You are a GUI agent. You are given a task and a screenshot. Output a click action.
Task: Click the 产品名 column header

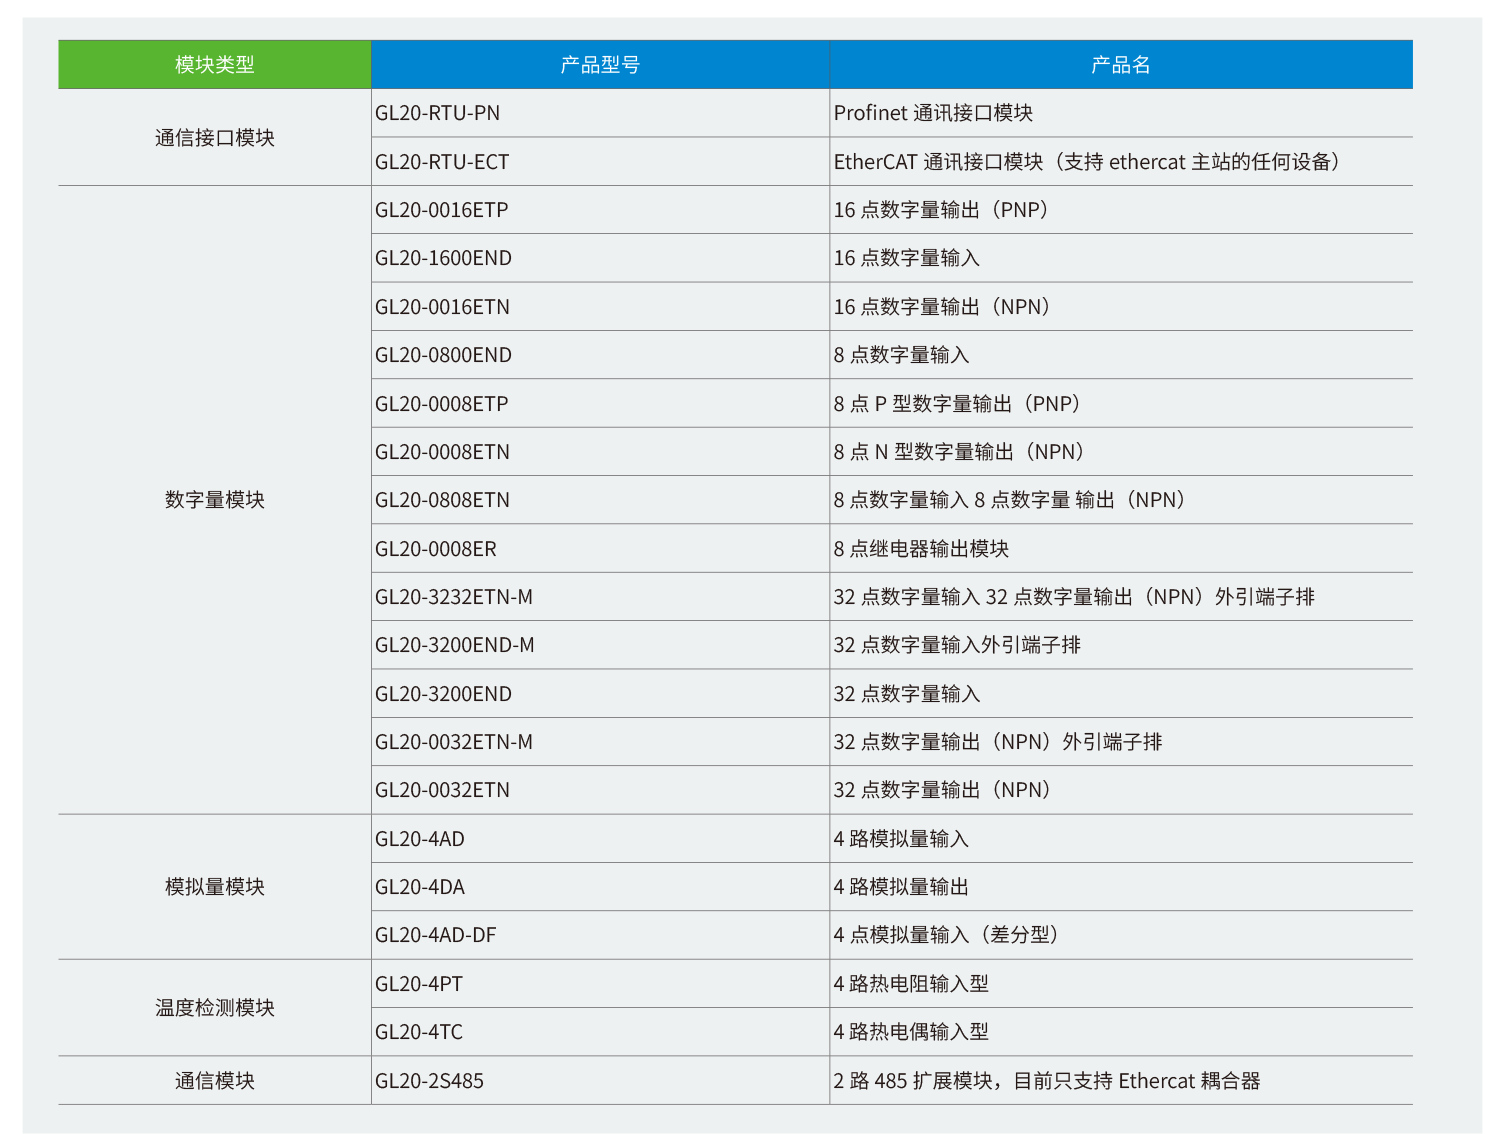pos(1120,65)
